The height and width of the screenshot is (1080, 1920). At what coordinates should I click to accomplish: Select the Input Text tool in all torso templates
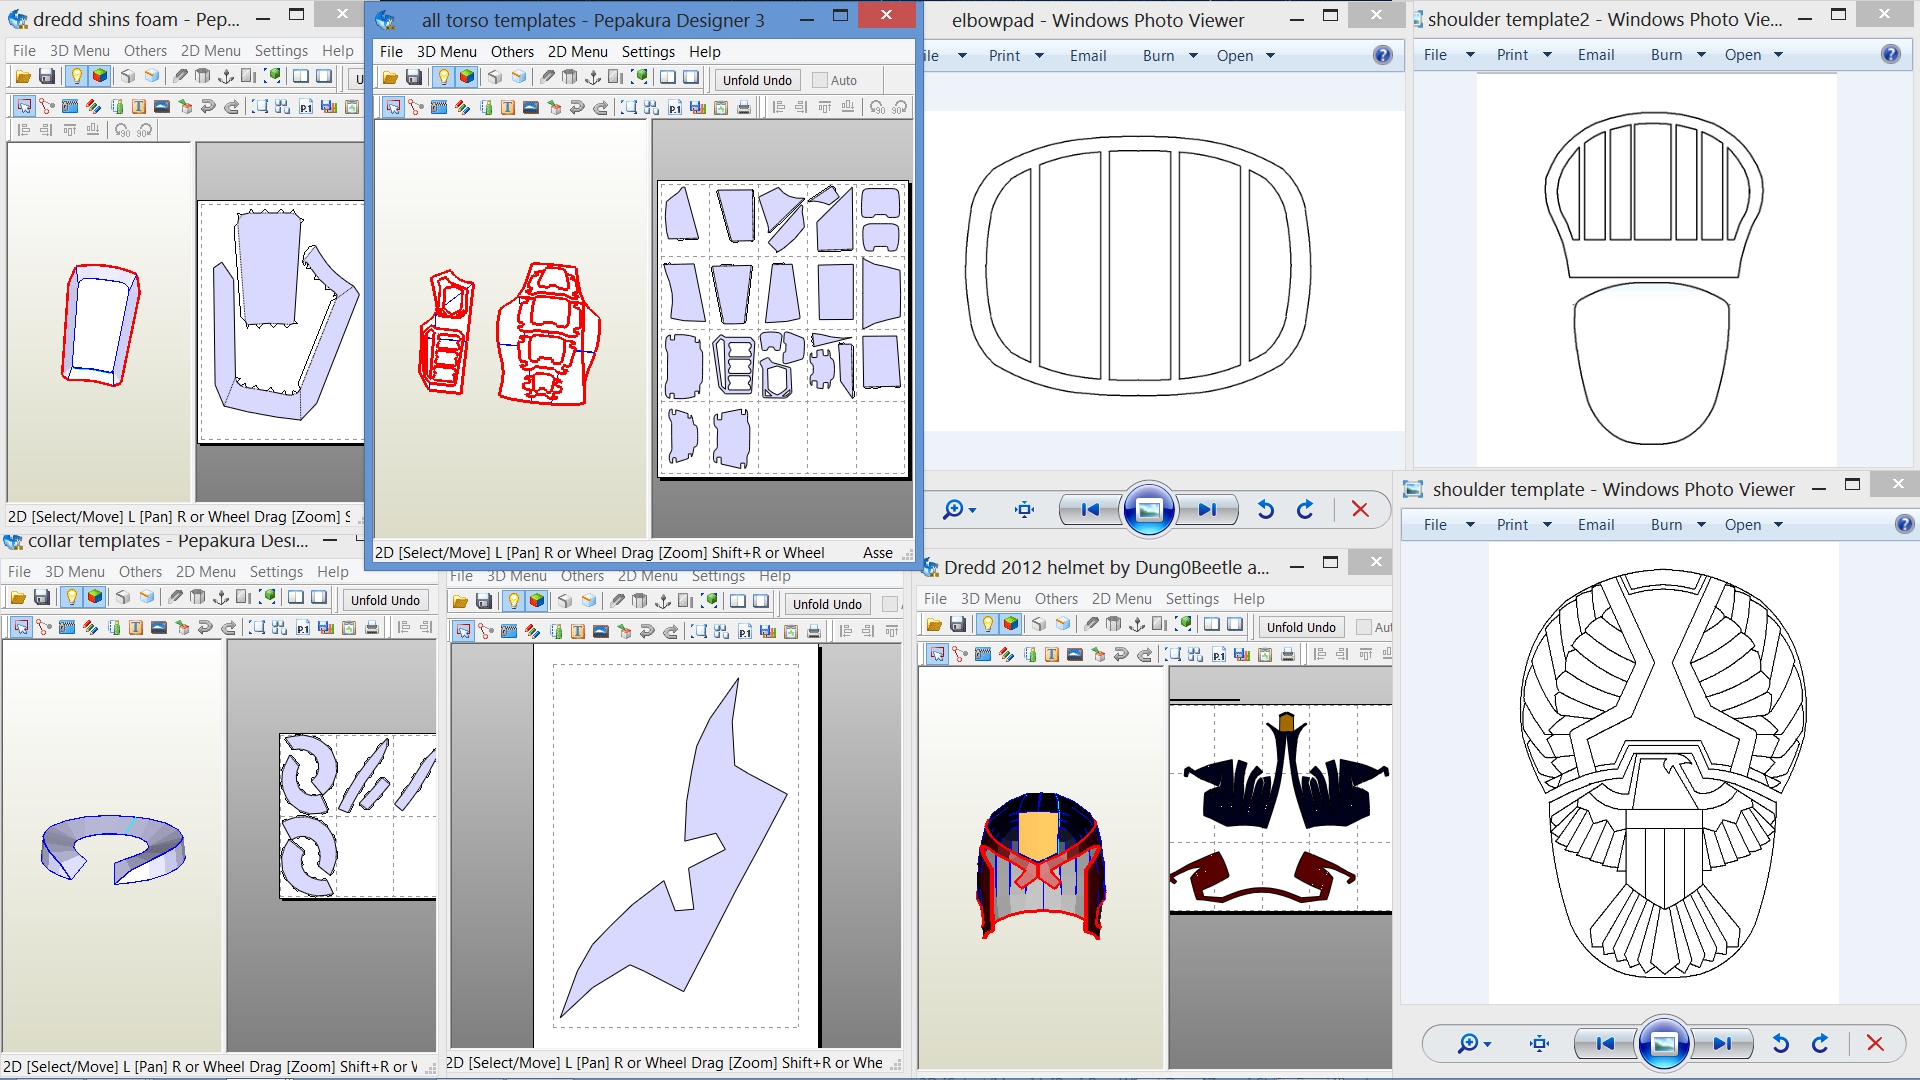tap(508, 107)
